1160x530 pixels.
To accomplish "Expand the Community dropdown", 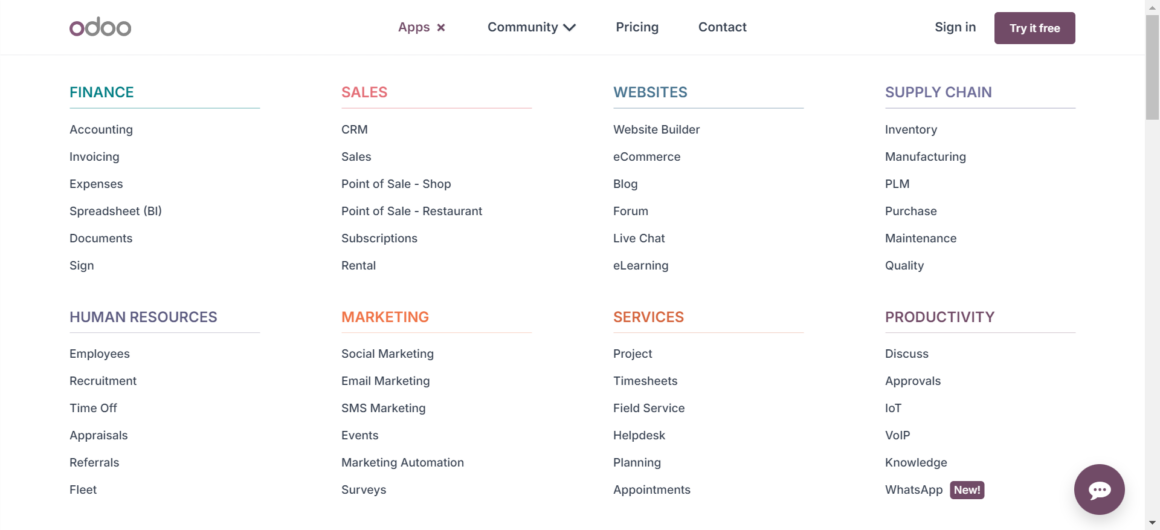I will pos(531,27).
